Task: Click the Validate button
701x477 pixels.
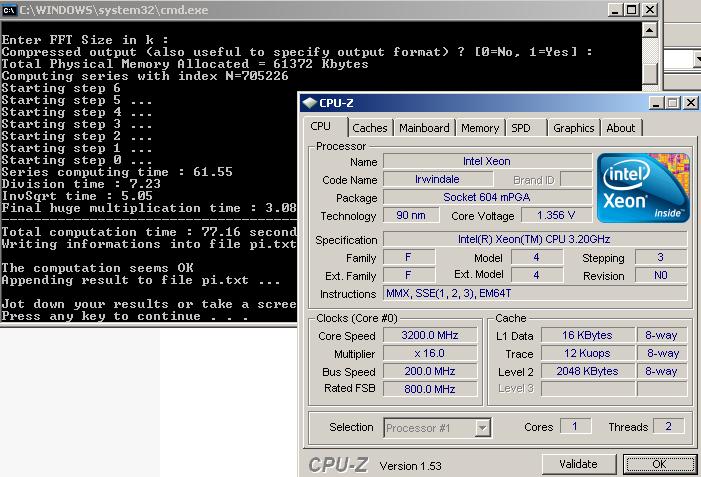Action: 579,464
